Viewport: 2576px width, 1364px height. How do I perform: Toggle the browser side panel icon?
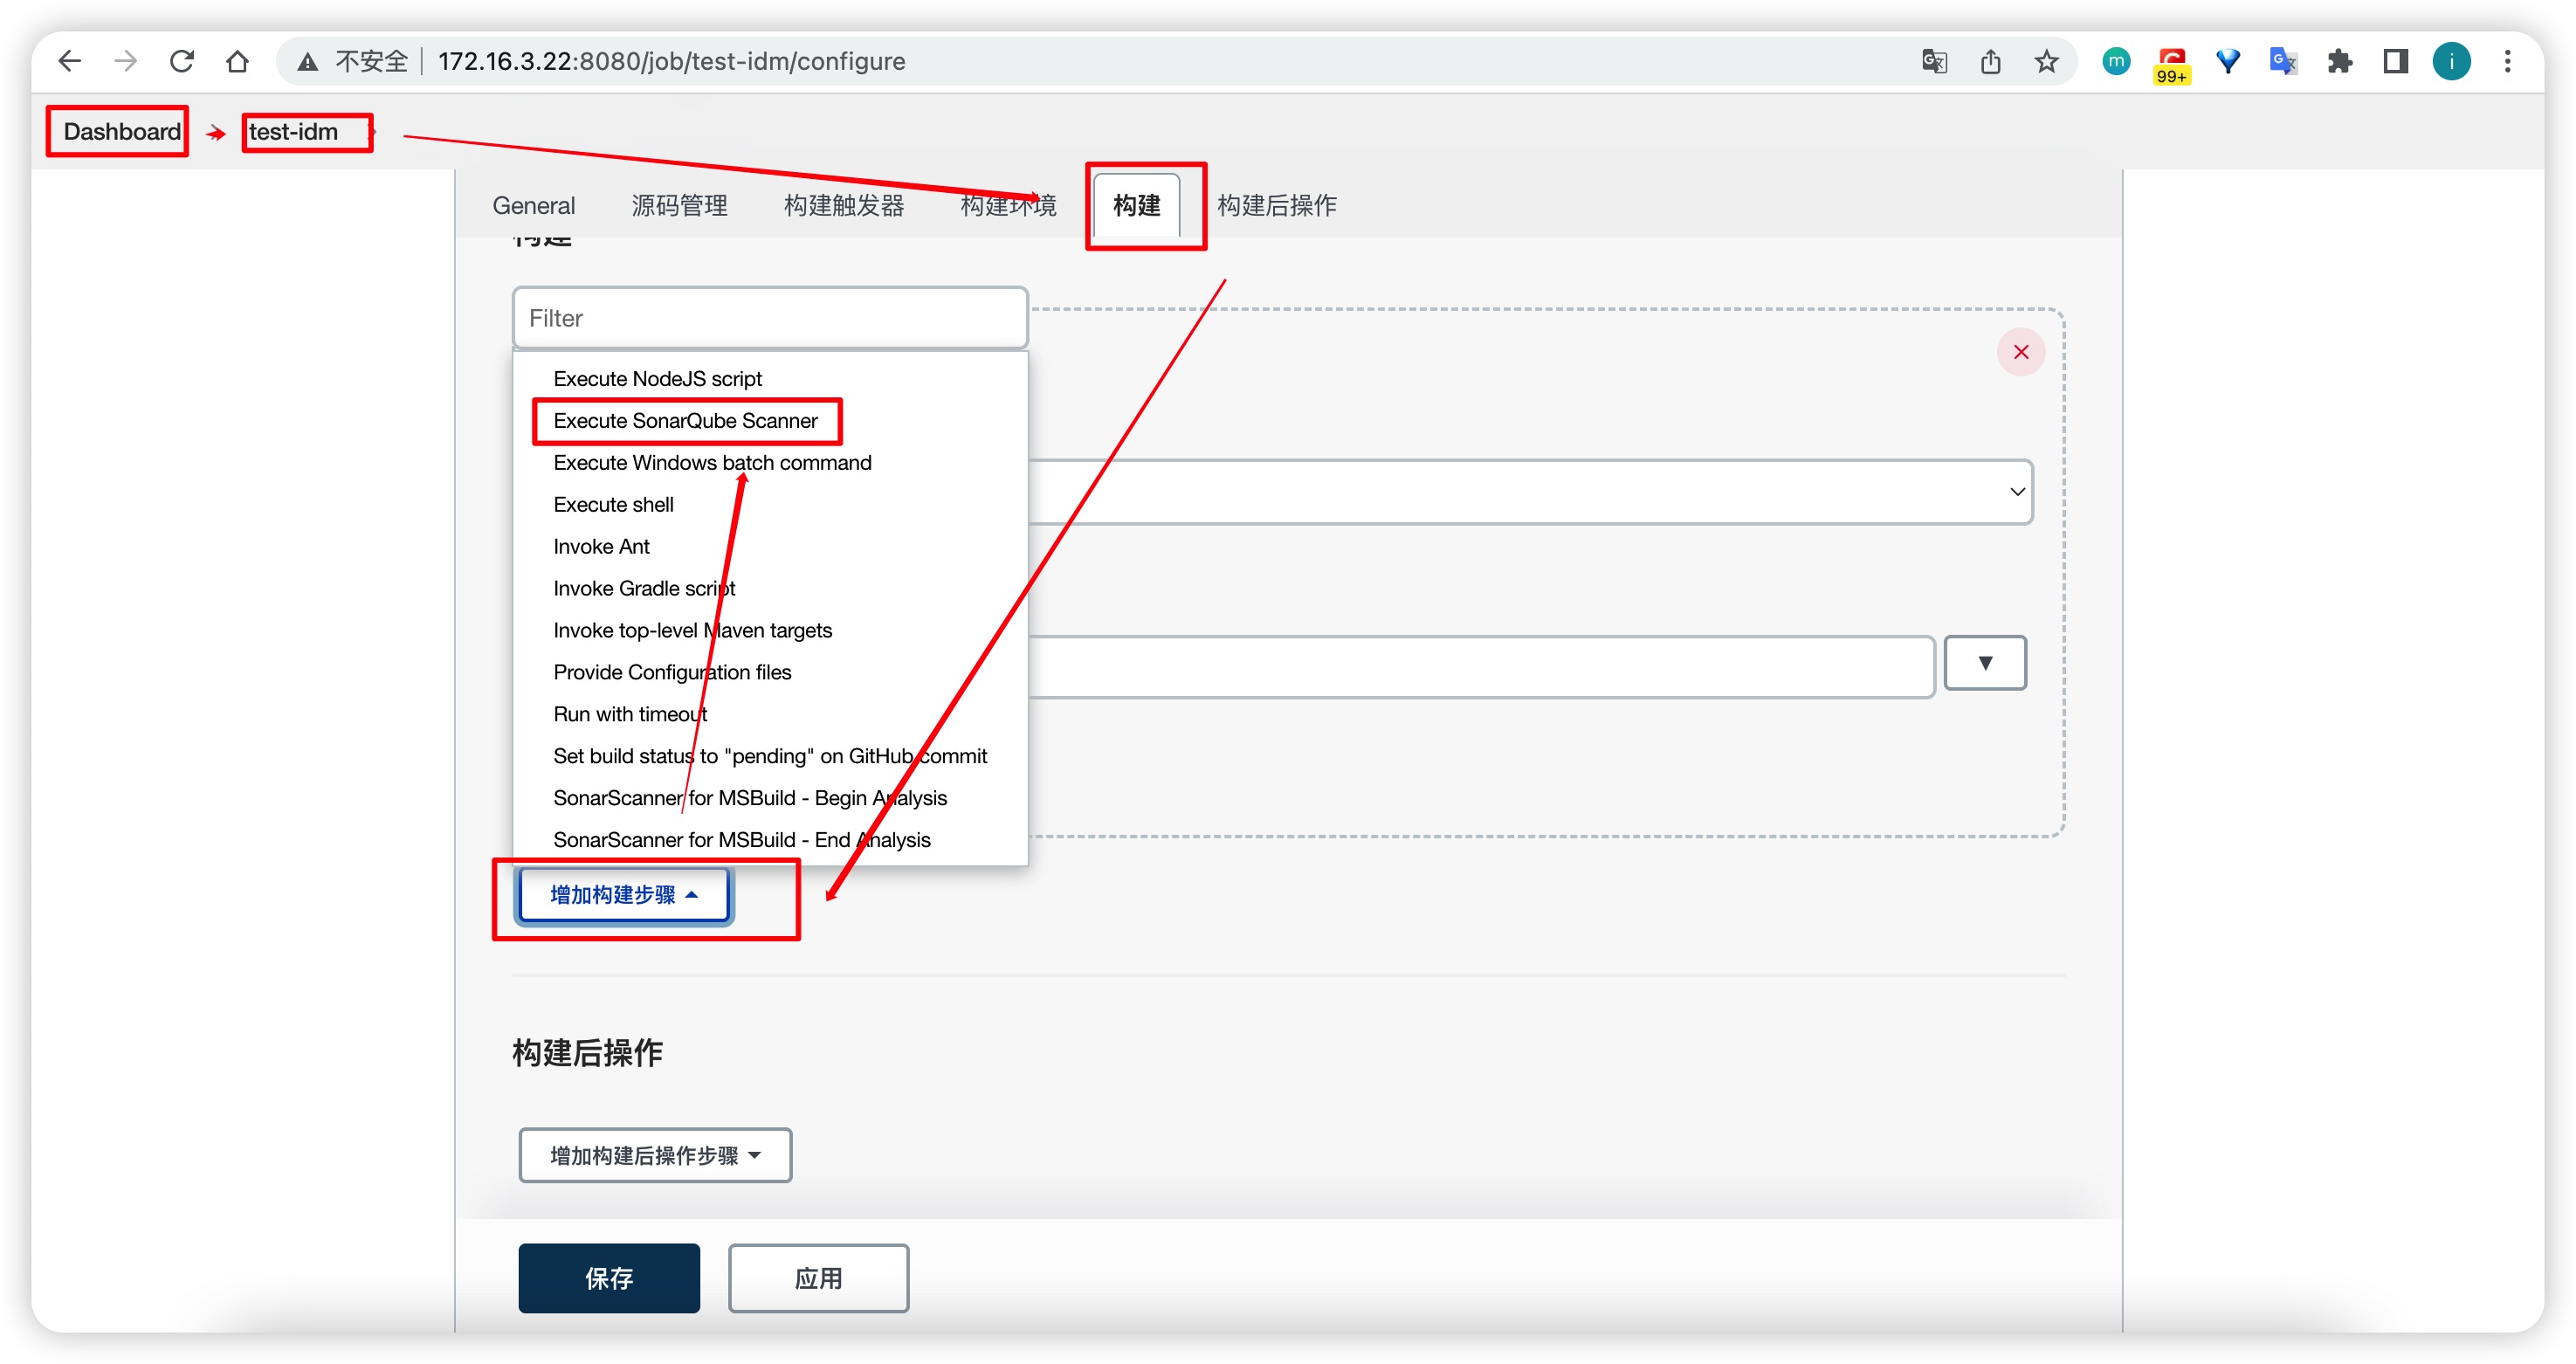click(x=2396, y=61)
